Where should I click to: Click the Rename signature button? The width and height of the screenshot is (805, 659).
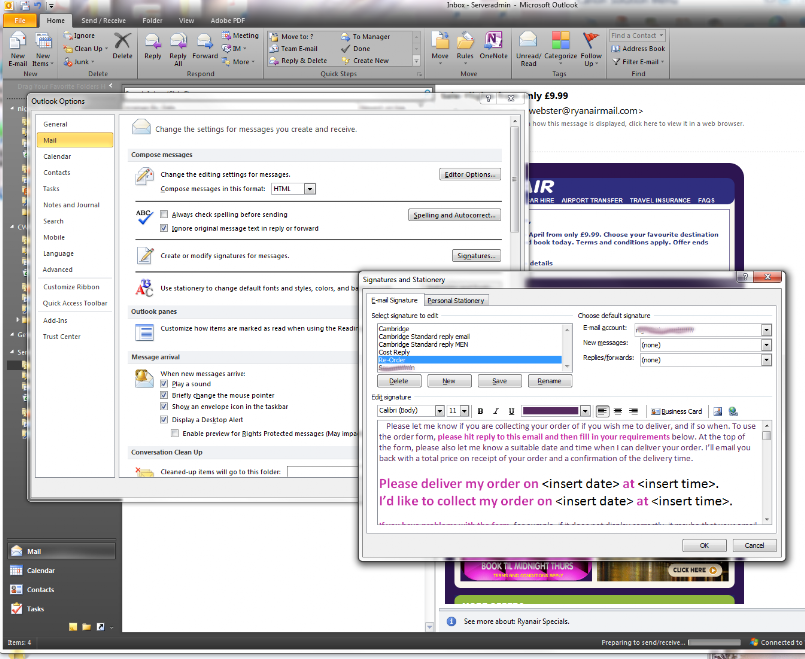tap(549, 381)
